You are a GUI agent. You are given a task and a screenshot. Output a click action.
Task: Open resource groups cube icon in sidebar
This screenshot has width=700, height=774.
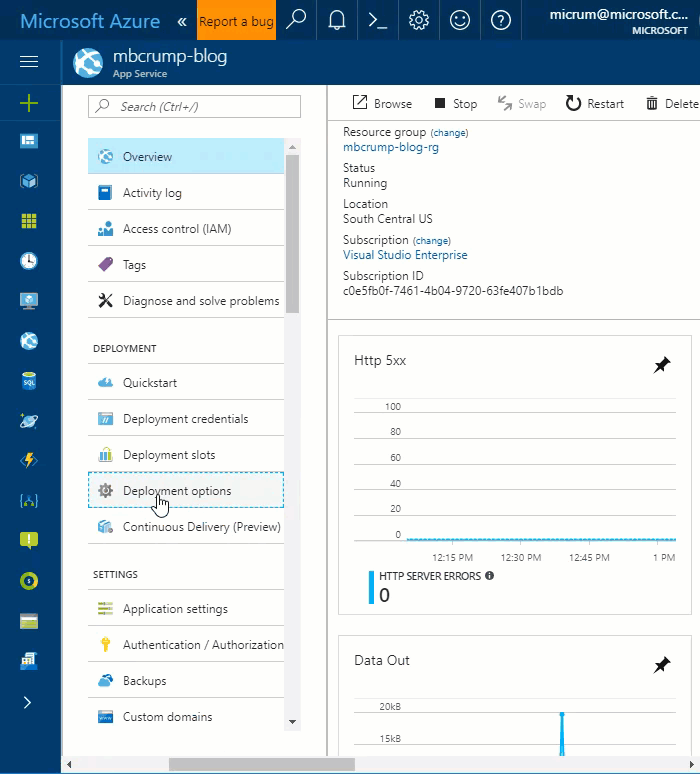(29, 181)
